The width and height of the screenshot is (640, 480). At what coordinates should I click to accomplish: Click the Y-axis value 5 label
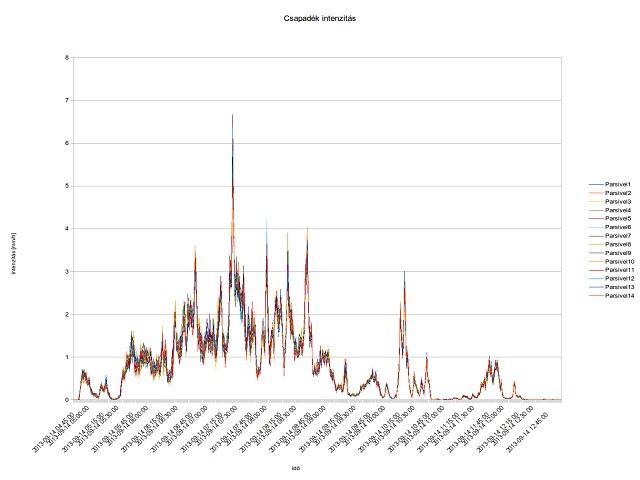pos(66,186)
